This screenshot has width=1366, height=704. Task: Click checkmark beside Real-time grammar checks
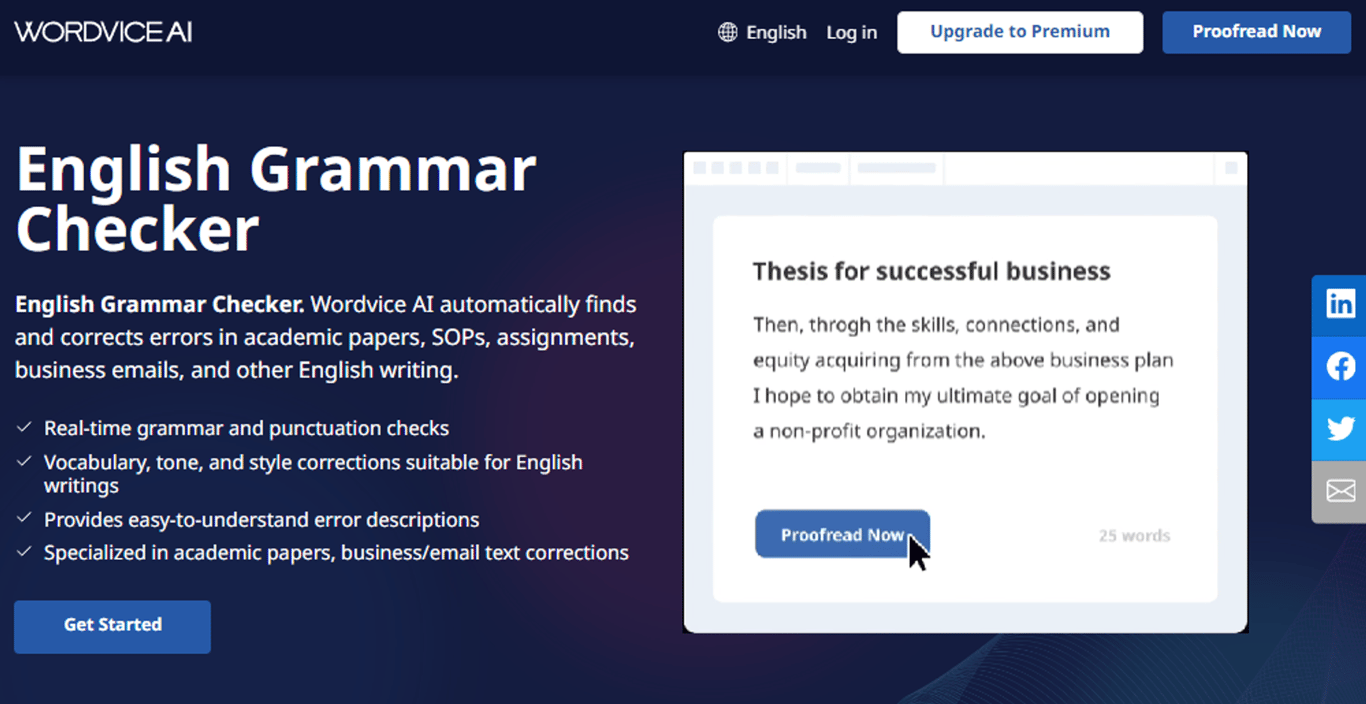click(x=24, y=428)
